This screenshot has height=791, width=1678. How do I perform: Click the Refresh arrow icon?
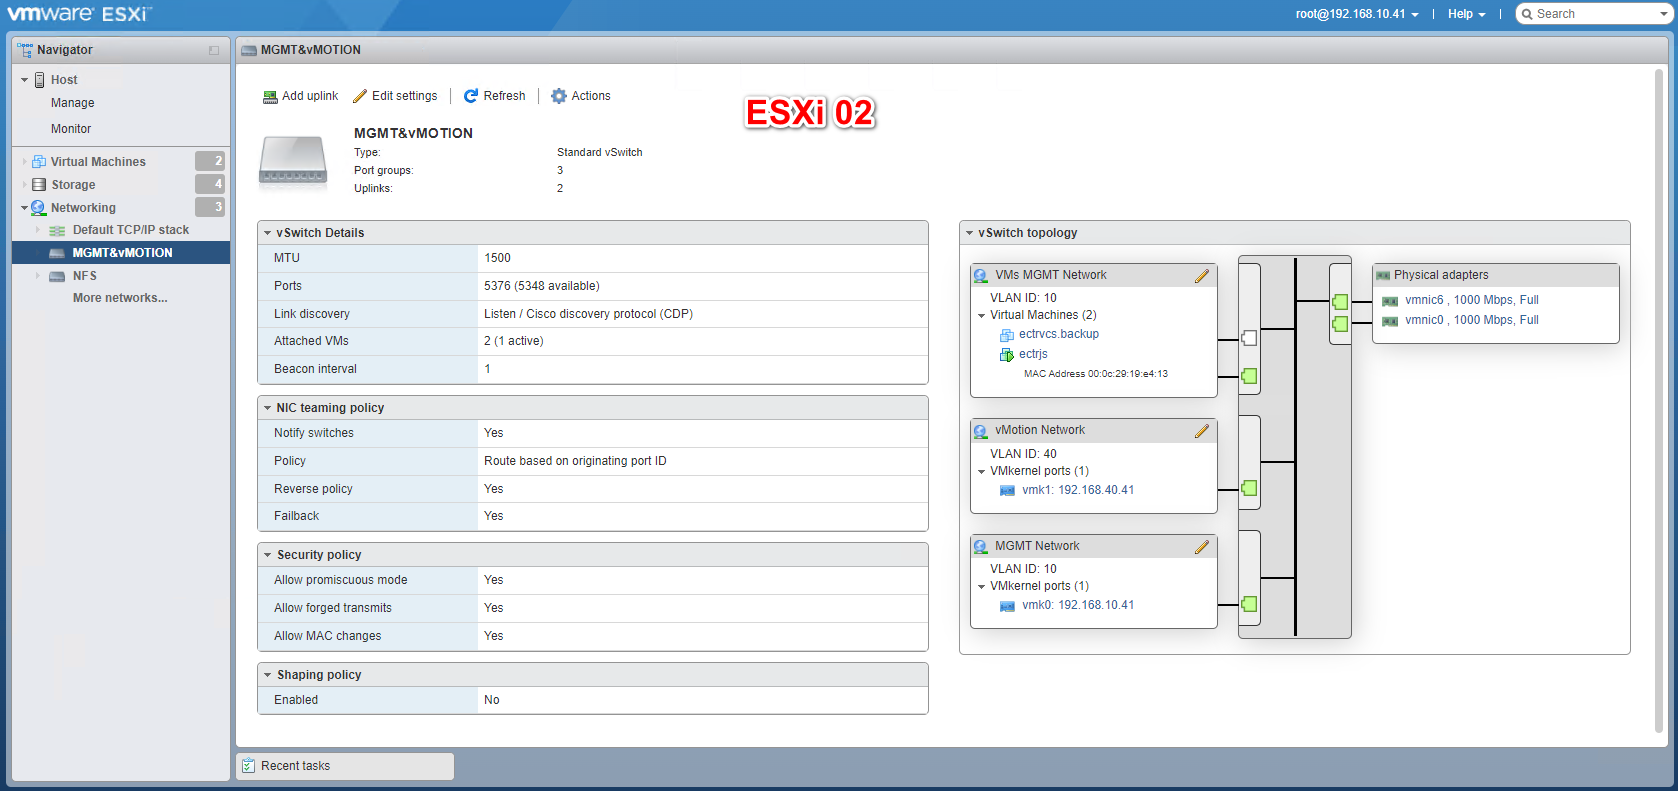pyautogui.click(x=471, y=96)
